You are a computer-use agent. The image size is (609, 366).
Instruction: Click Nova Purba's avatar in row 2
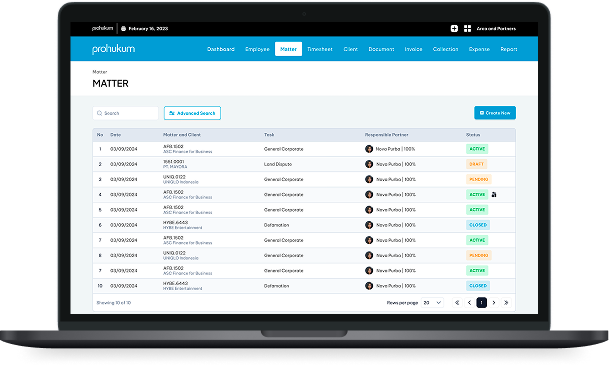[369, 164]
